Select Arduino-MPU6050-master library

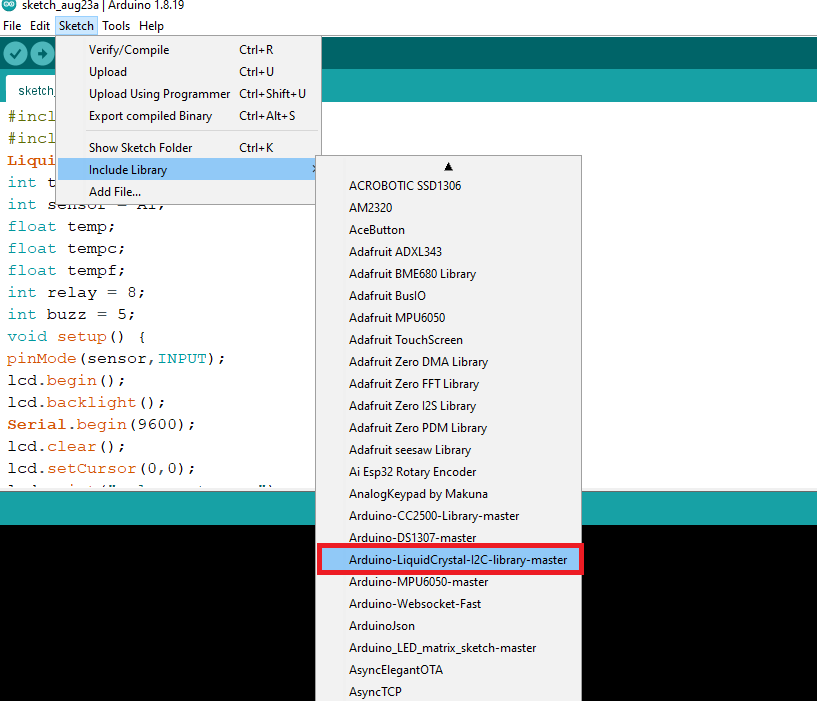(449, 582)
